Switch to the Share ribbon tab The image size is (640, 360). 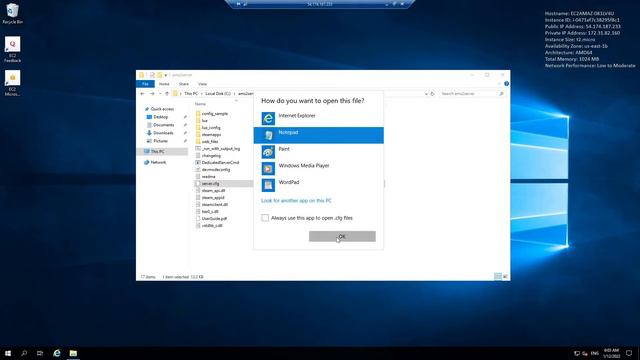[184, 84]
